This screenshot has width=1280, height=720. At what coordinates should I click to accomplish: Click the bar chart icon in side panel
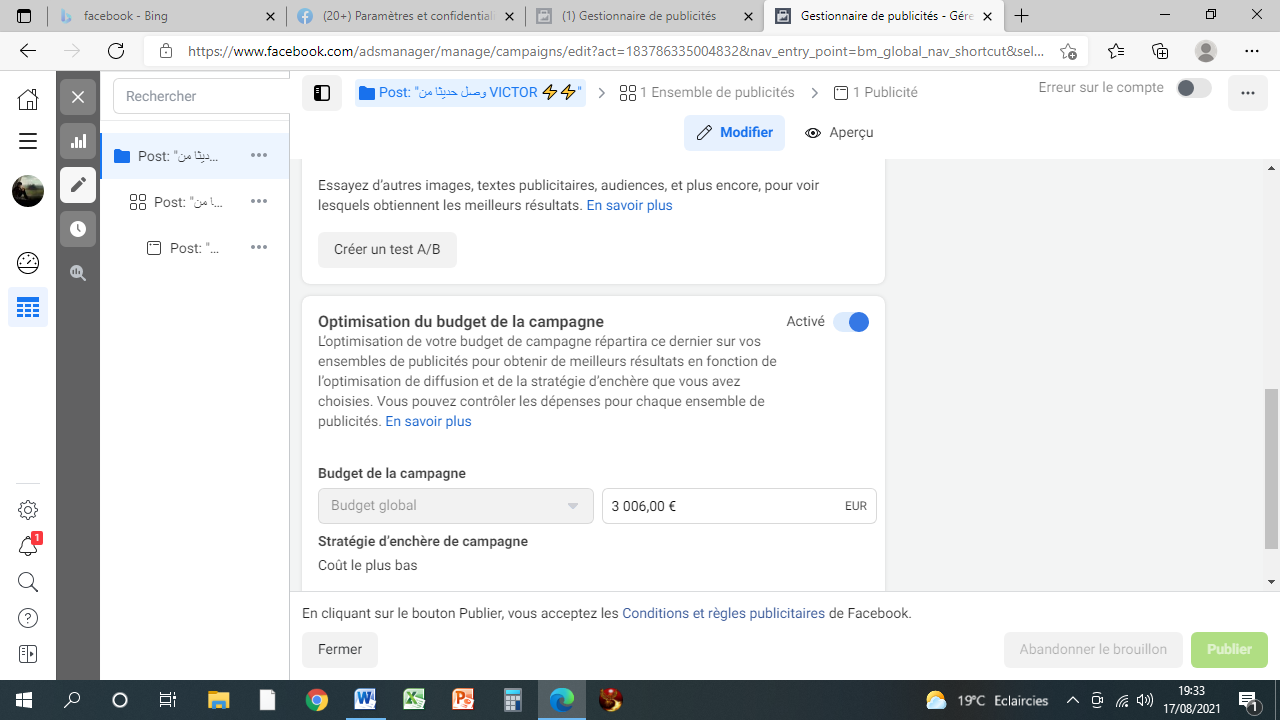tap(78, 141)
